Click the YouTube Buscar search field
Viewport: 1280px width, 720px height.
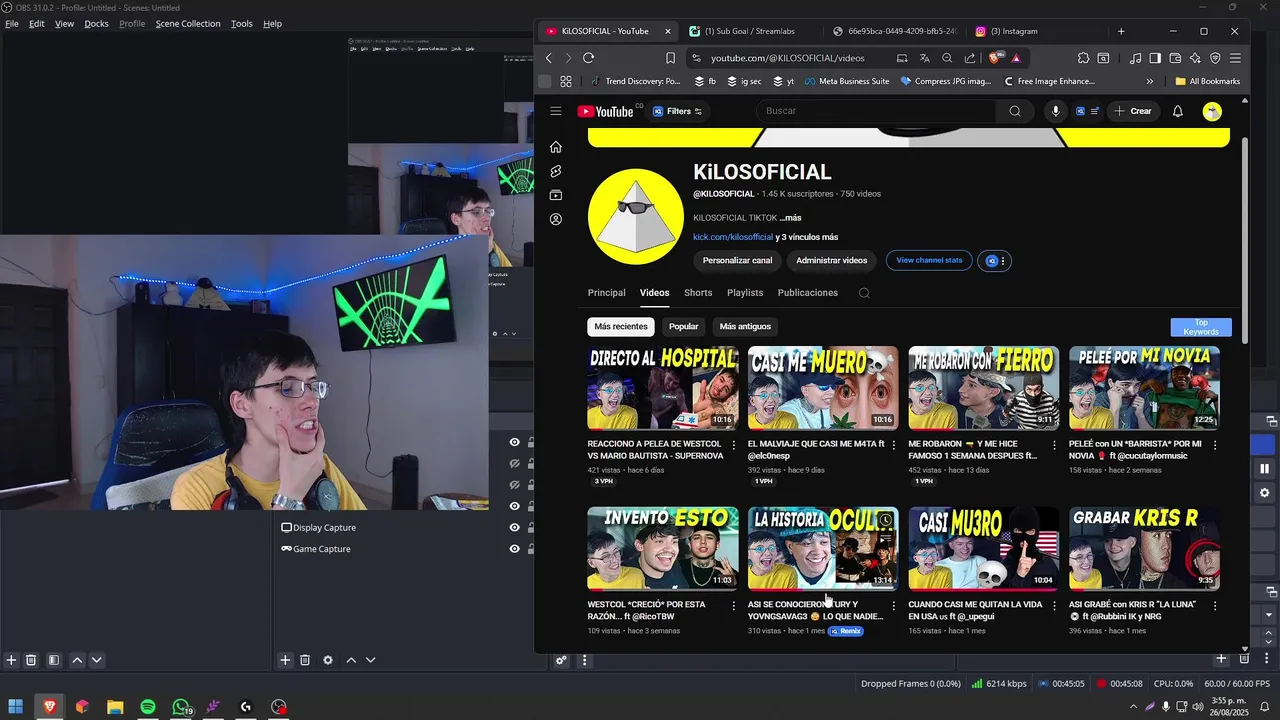coord(877,111)
